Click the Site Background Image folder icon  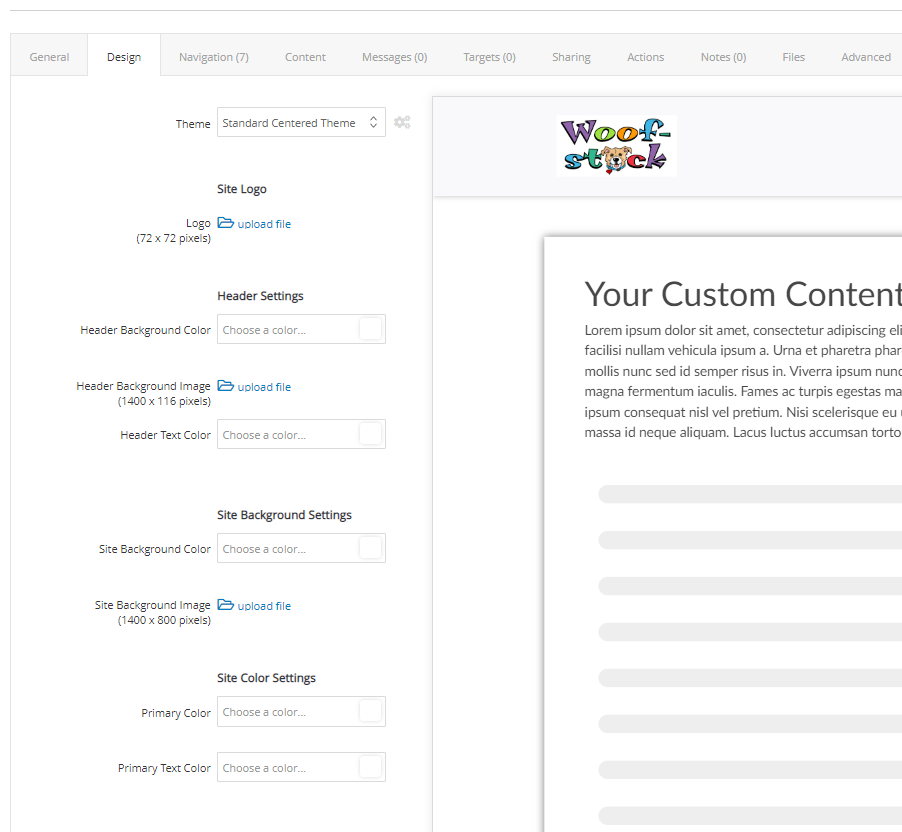pos(226,605)
